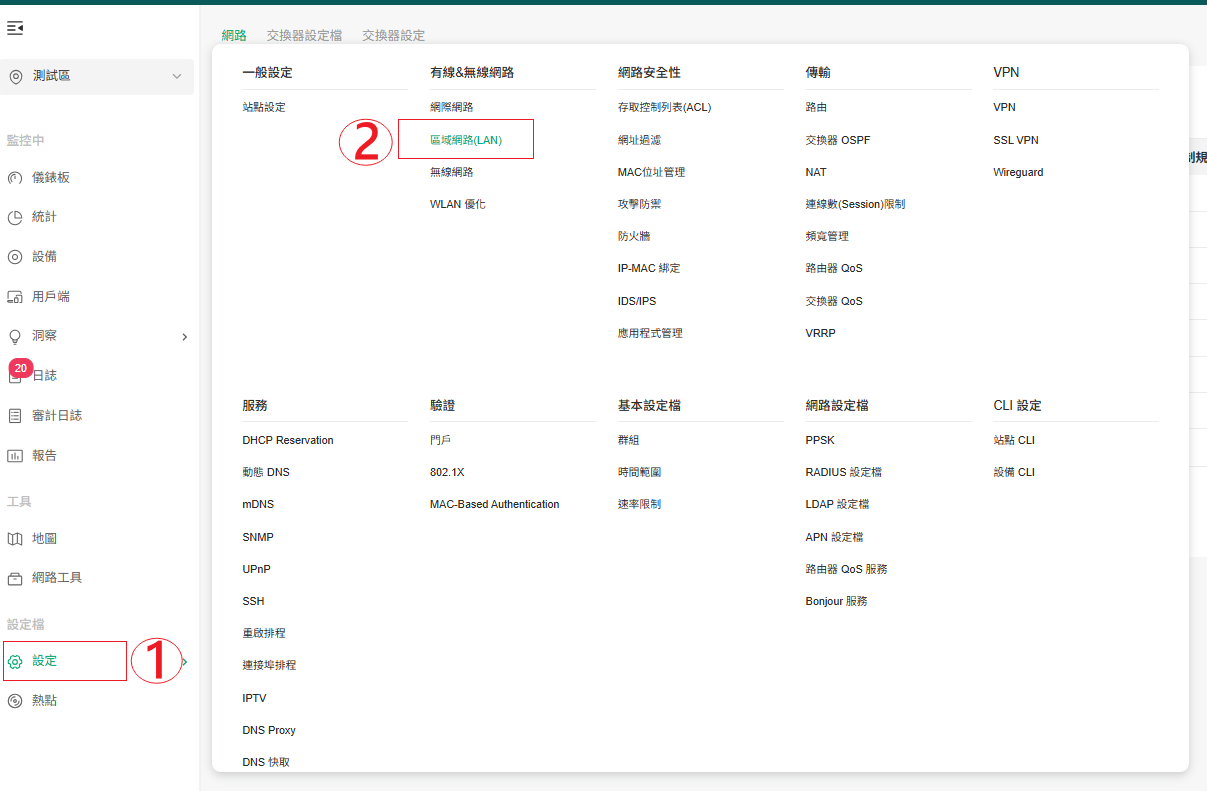The height and width of the screenshot is (791, 1207).
Task: Switch to the 網路 tab
Action: [234, 35]
